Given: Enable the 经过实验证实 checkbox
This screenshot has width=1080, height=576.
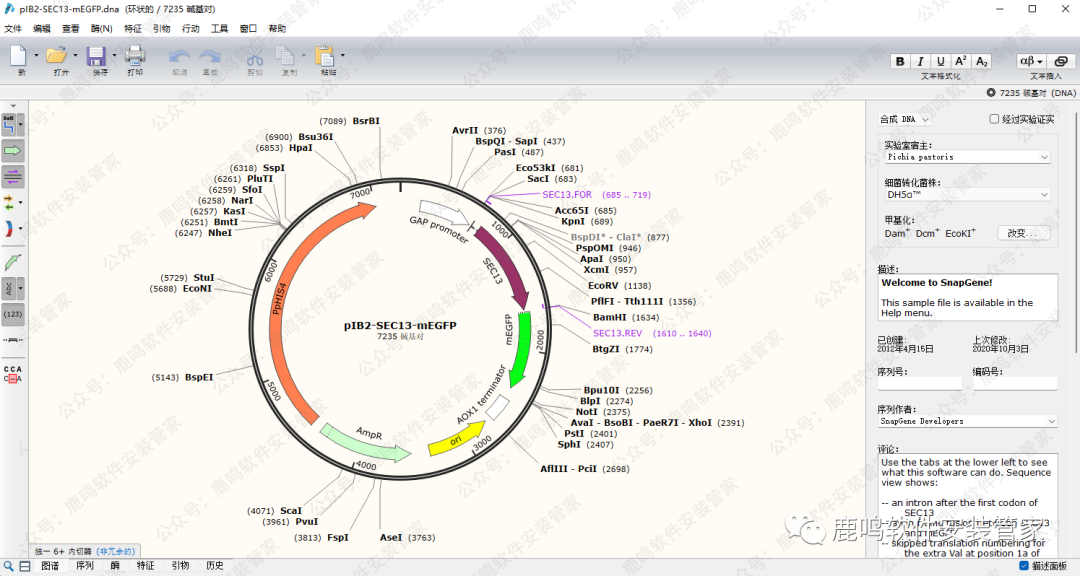Looking at the screenshot, I should pos(994,119).
